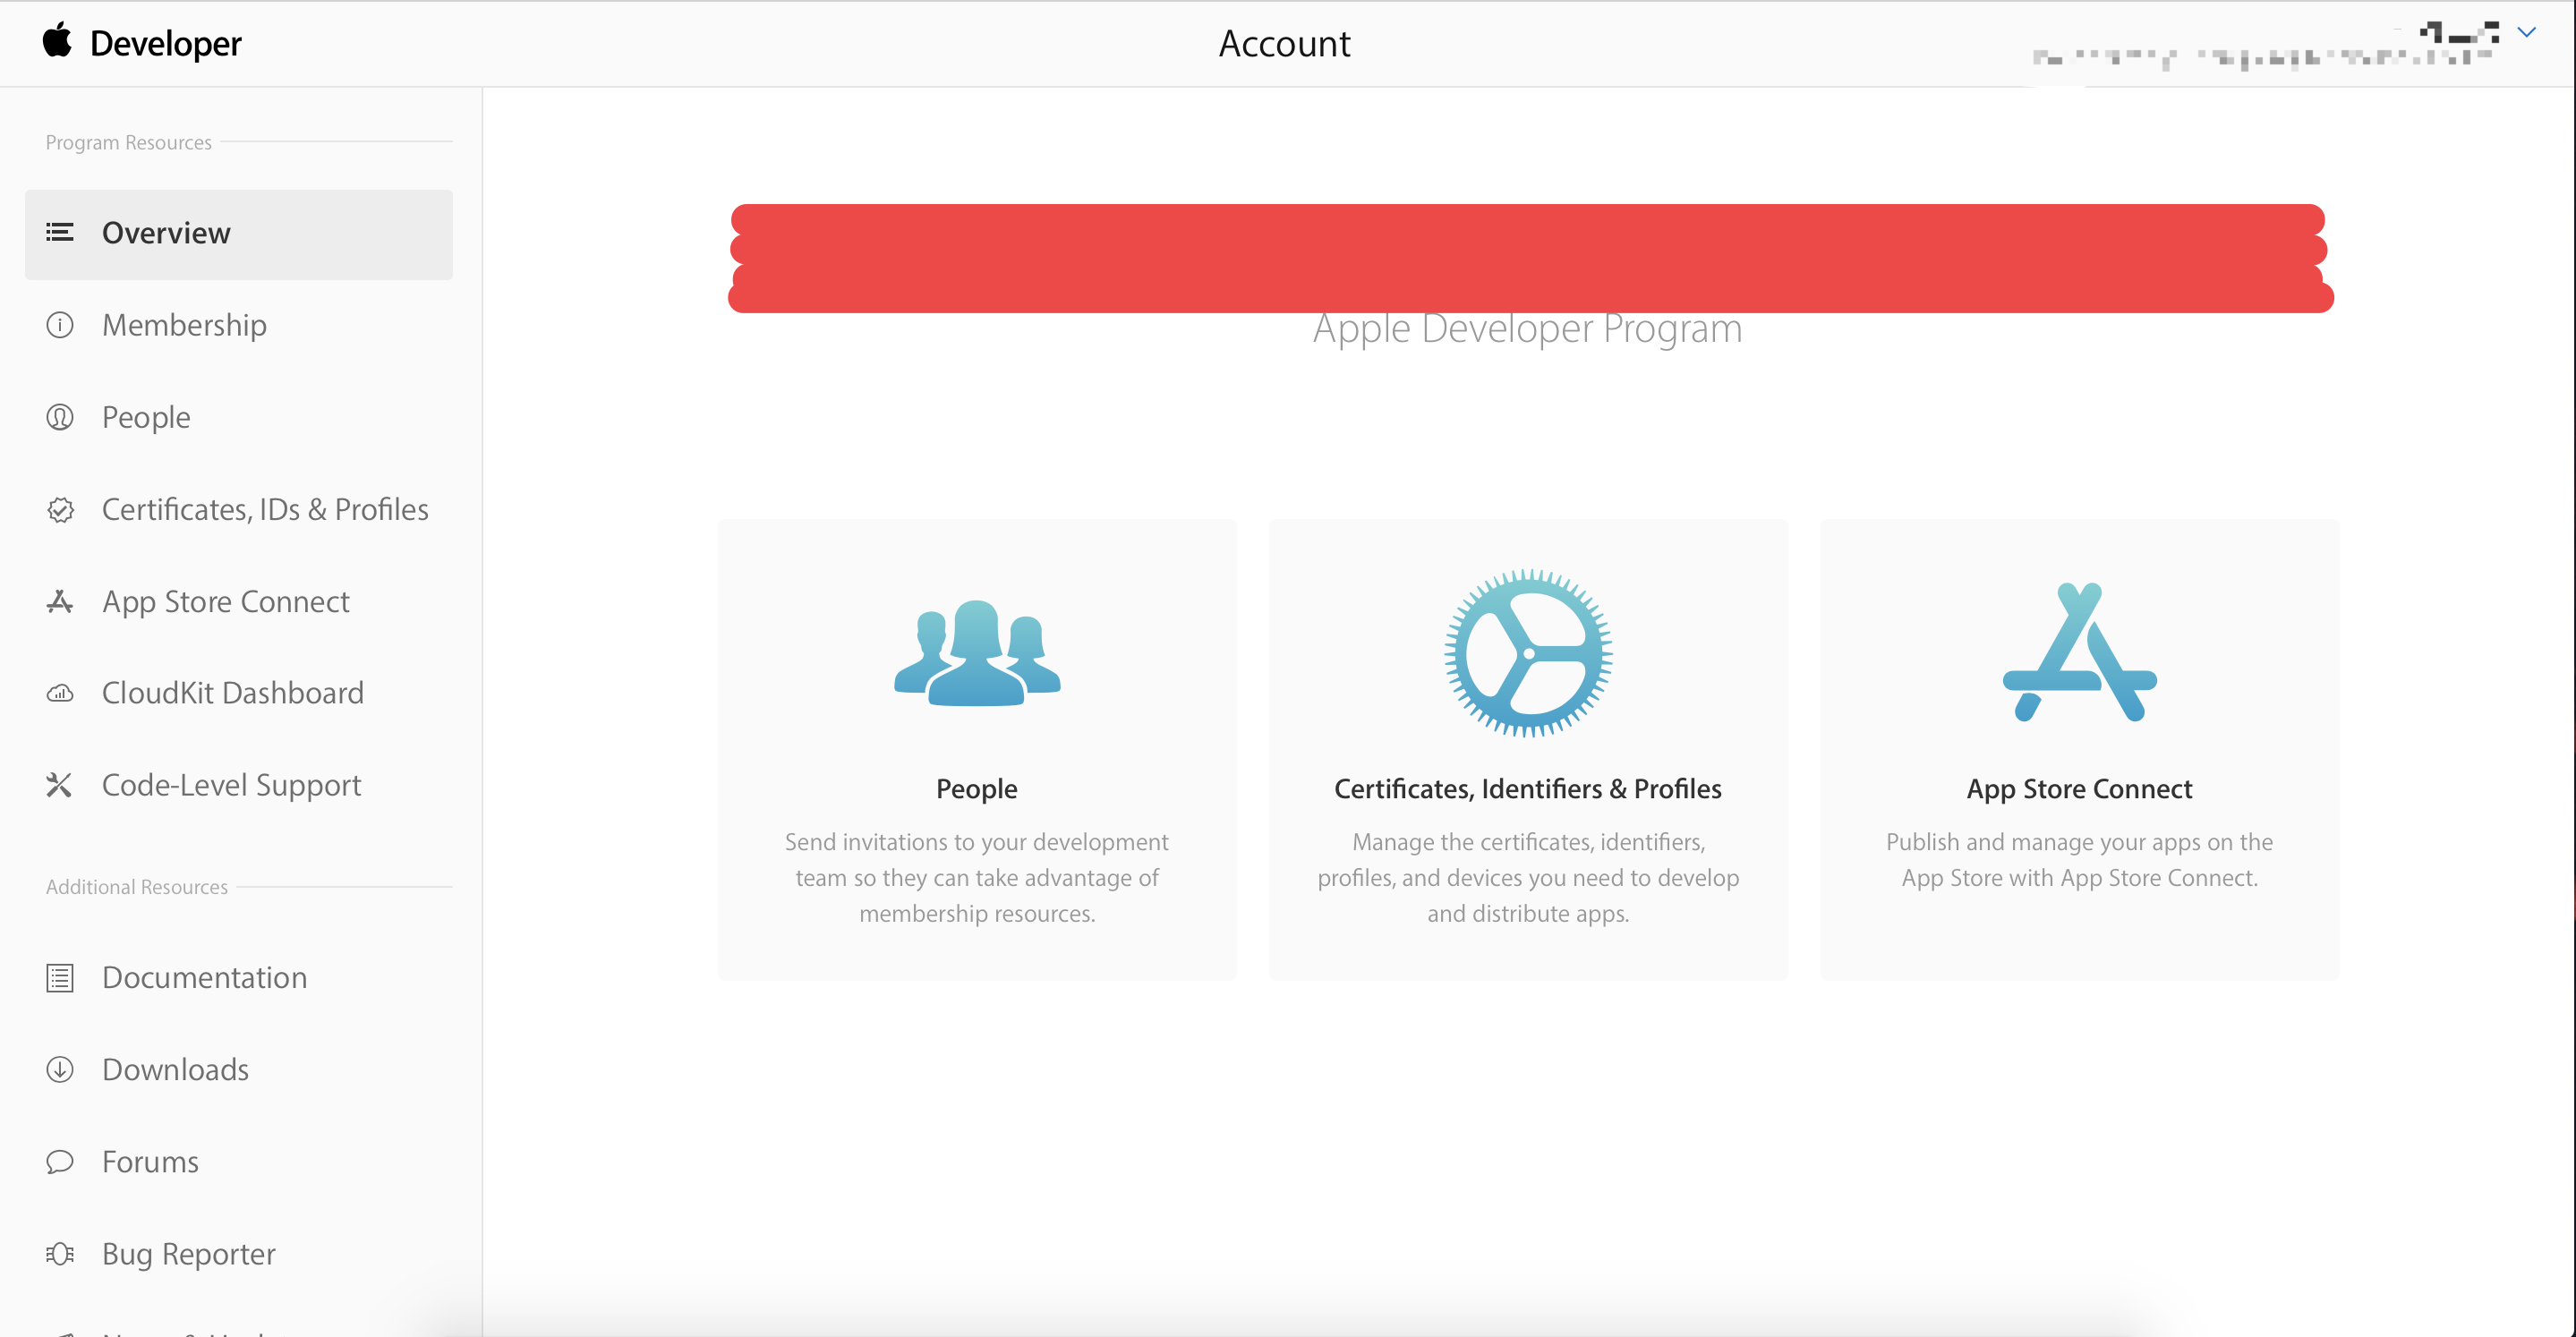Image resolution: width=2576 pixels, height=1337 pixels.
Task: Click the CloudKit Dashboard cloud icon
Action: pyautogui.click(x=60, y=693)
